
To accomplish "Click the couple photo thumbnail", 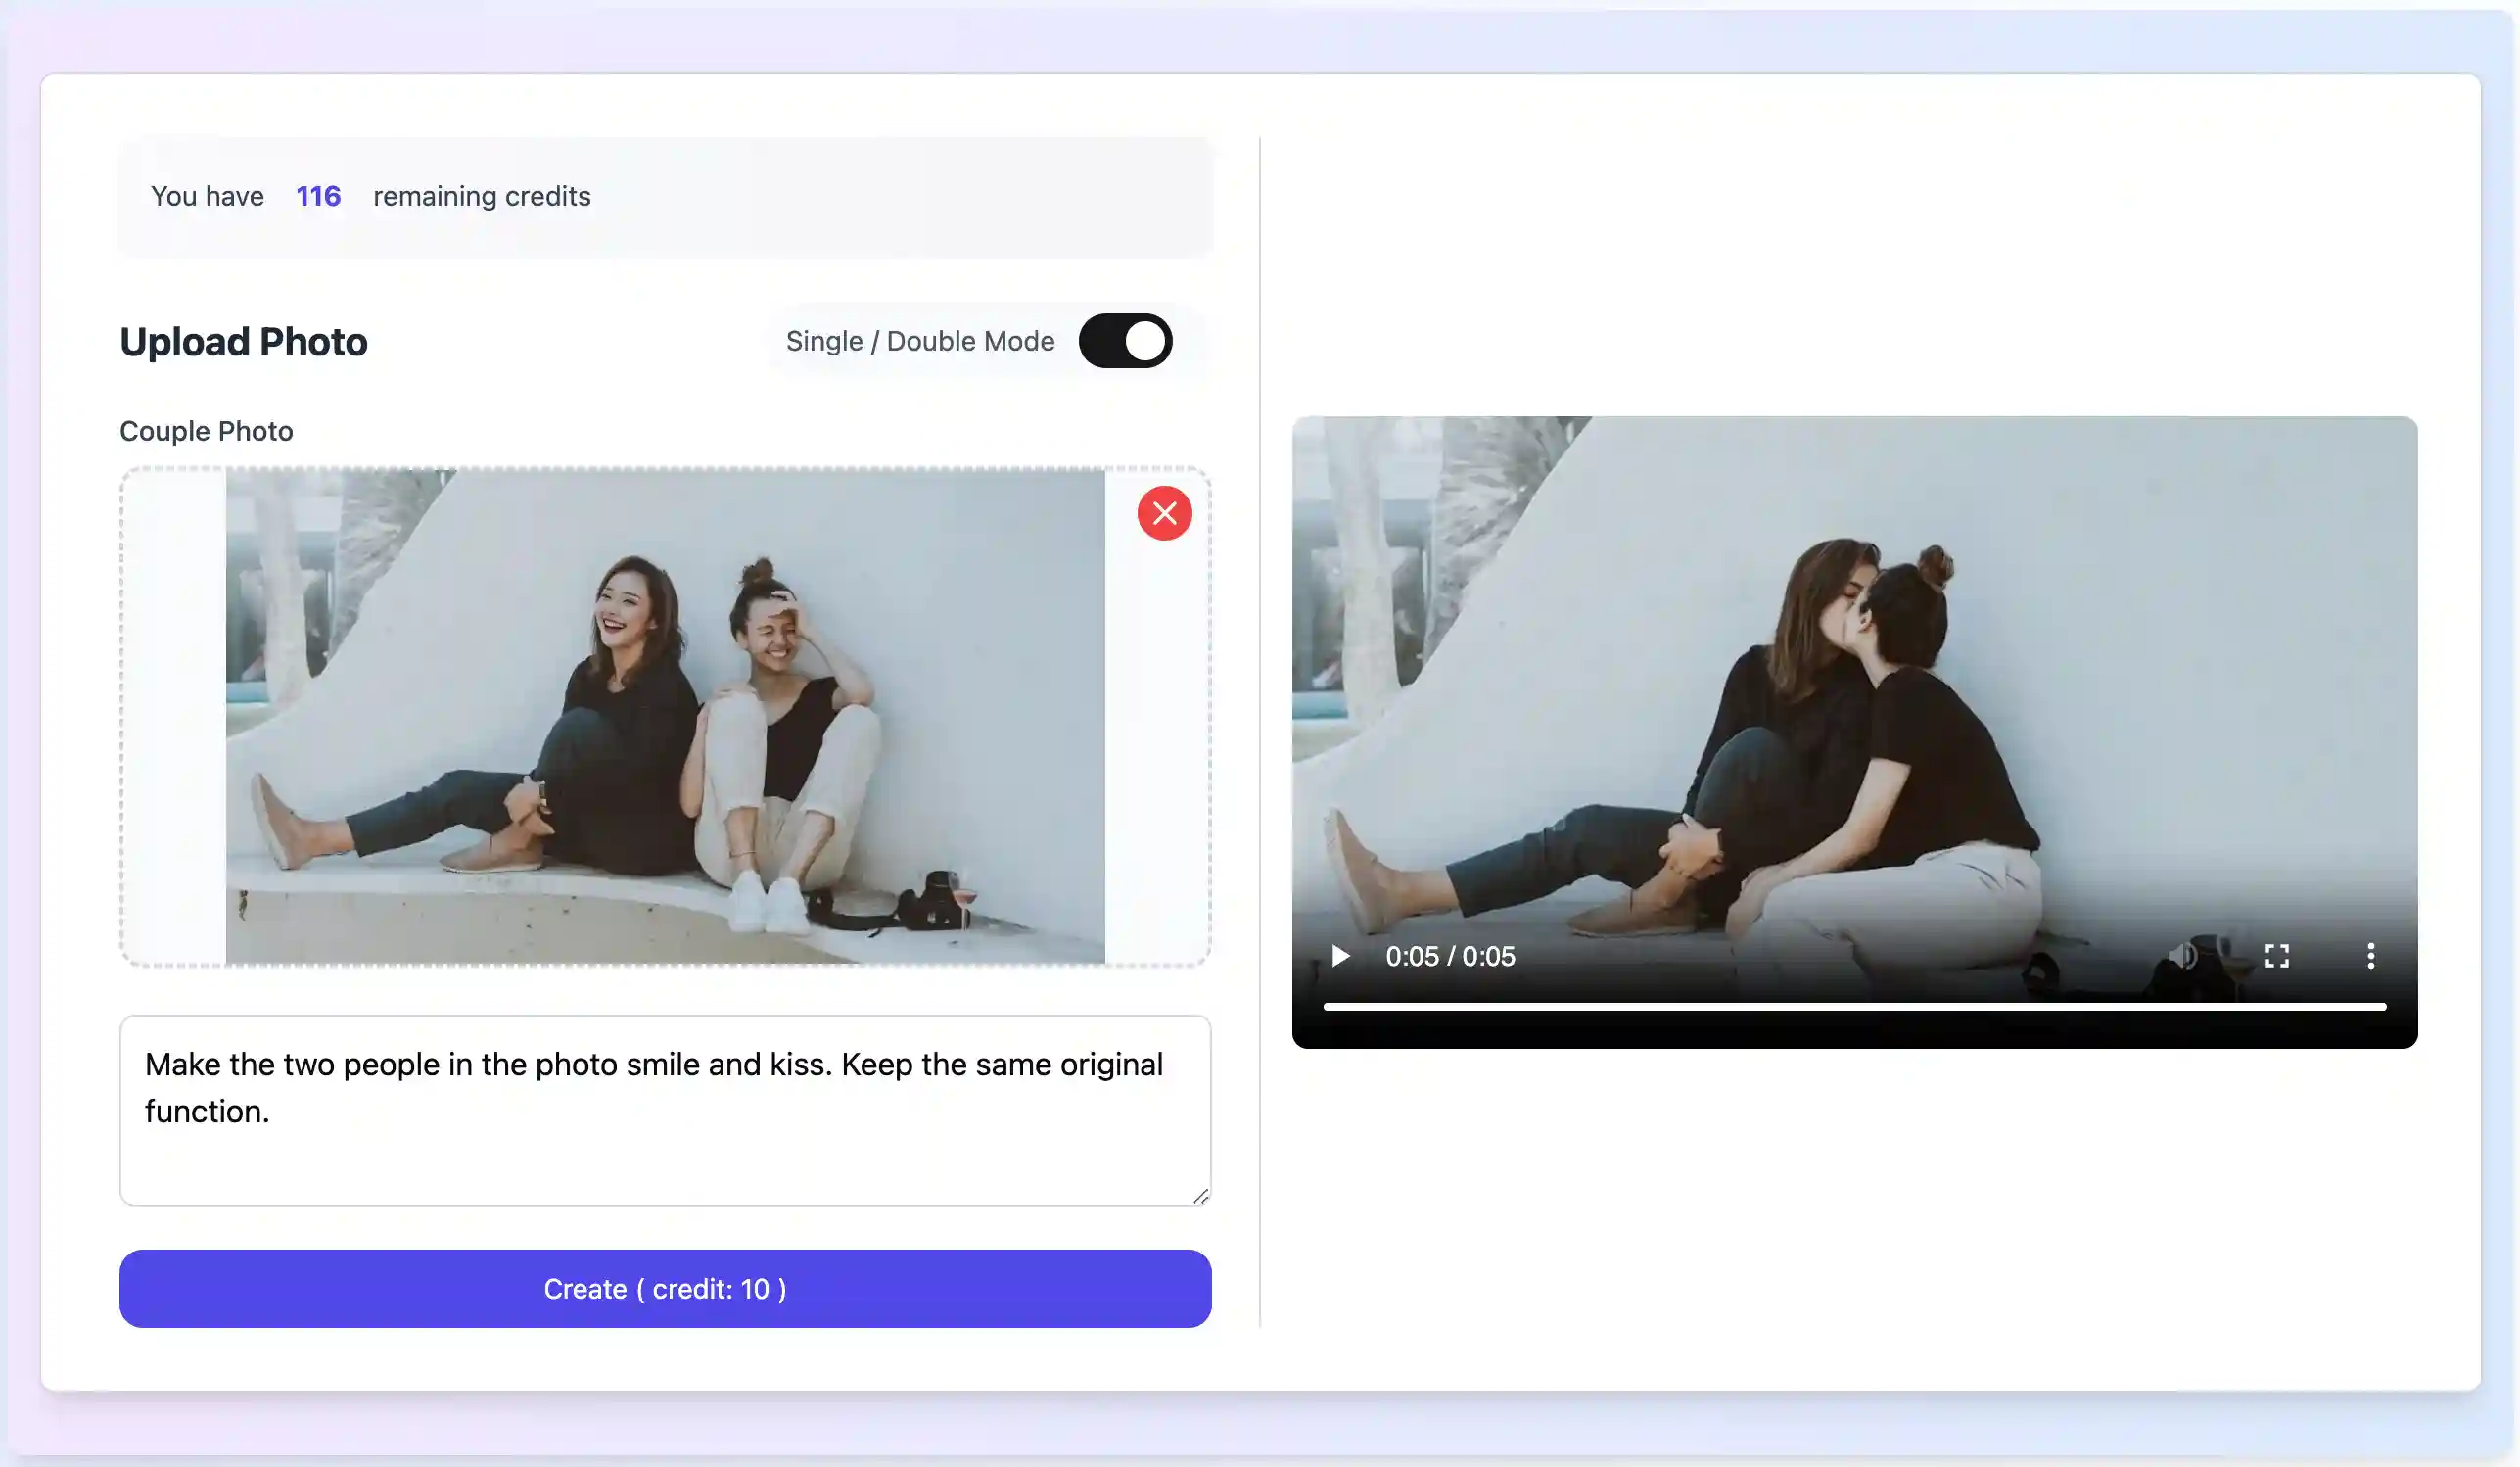I will [x=665, y=716].
